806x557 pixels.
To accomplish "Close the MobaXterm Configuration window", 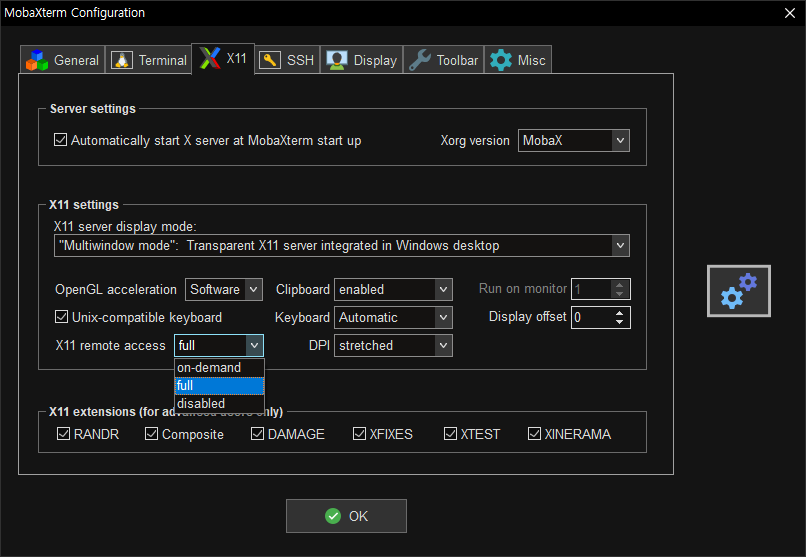I will tap(790, 13).
